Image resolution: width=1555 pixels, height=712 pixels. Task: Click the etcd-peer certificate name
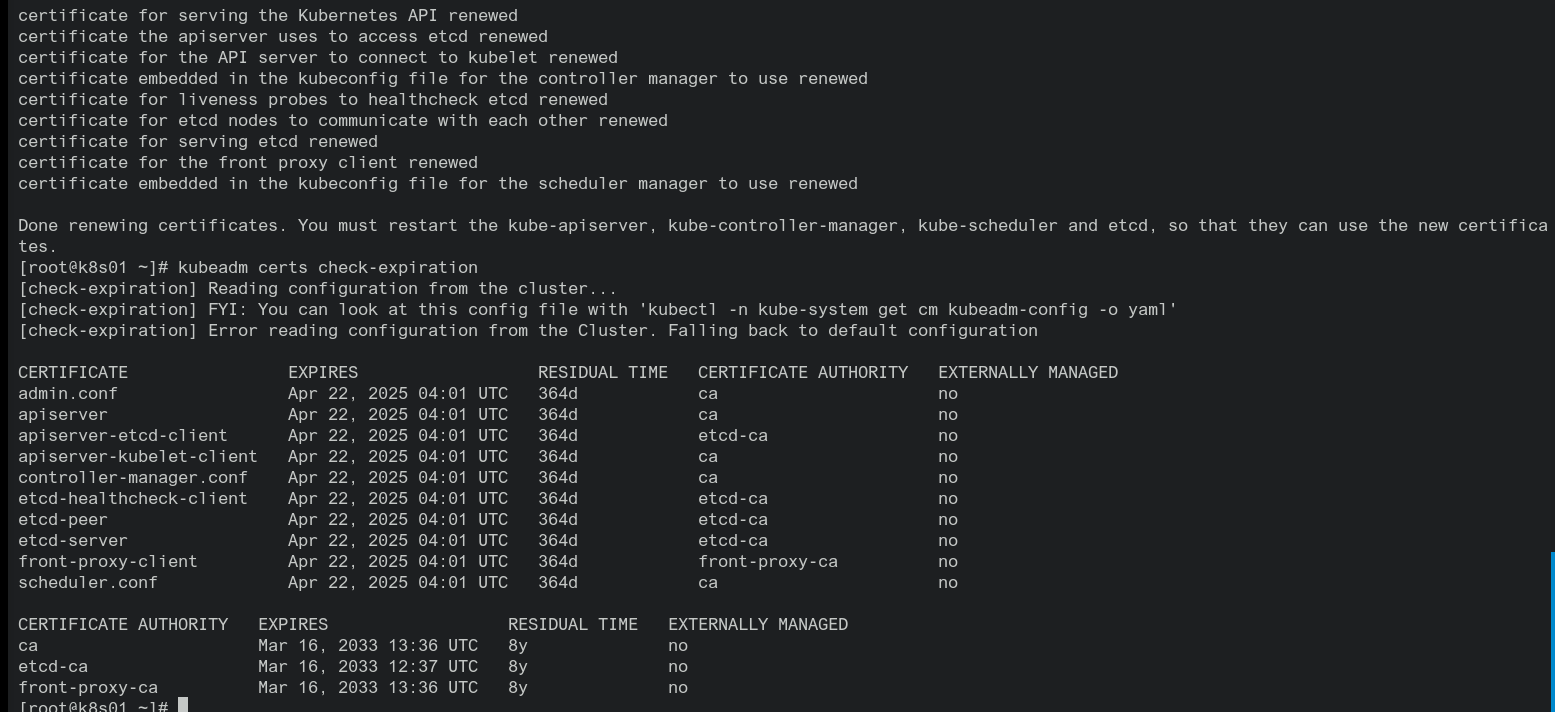click(63, 520)
